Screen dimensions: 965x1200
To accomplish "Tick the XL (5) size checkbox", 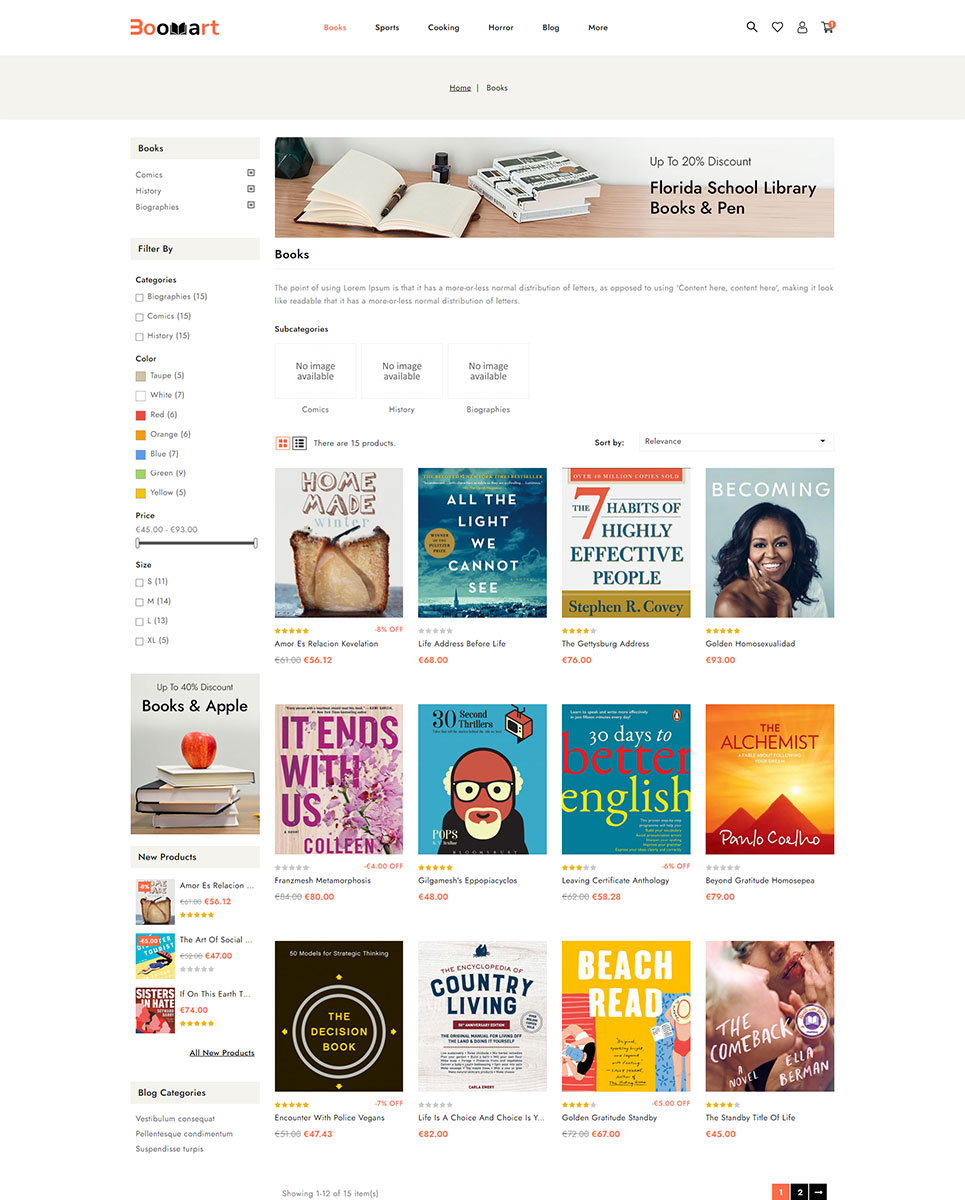I will click(x=139, y=641).
